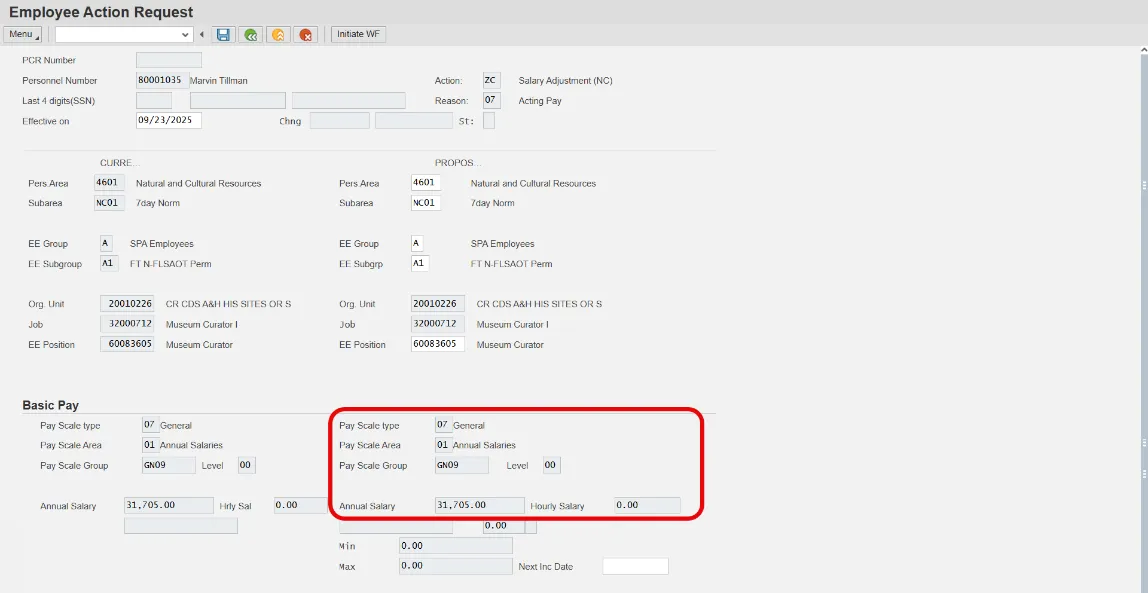1148x593 pixels.
Task: Click the proposed Subarea NC01 field
Action: click(425, 203)
